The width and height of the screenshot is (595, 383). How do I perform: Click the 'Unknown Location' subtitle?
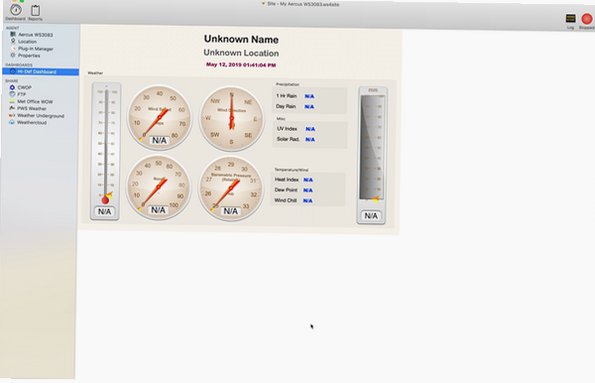click(x=241, y=53)
